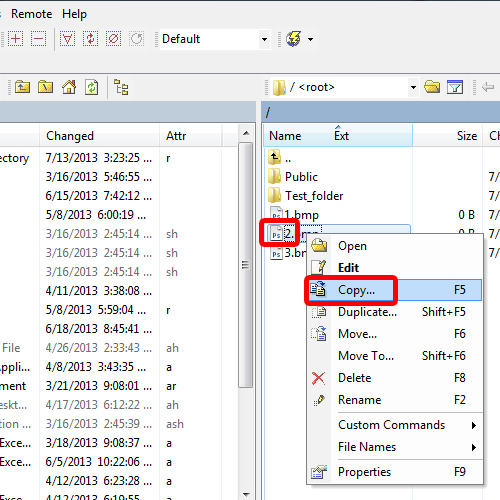Expand File Names submenu
This screenshot has width=500, height=500.
(395, 447)
